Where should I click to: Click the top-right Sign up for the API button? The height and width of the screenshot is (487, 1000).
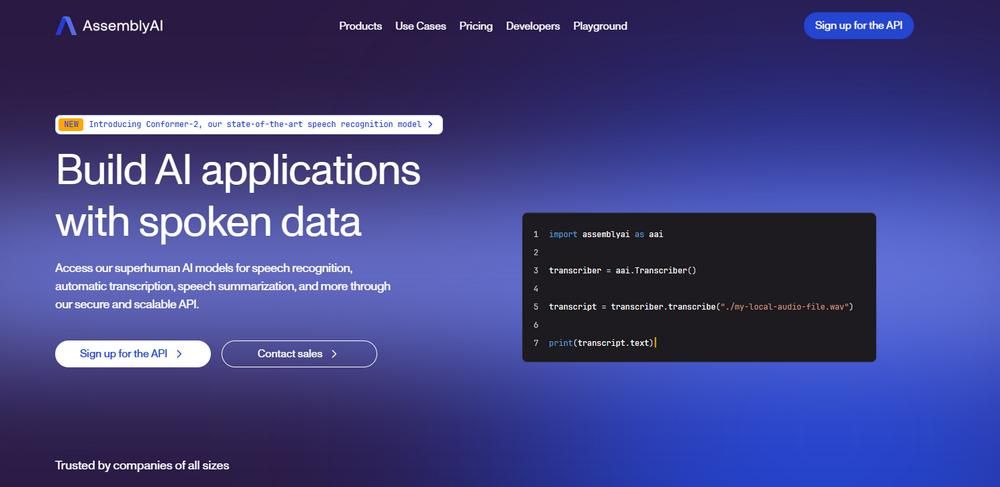click(858, 25)
